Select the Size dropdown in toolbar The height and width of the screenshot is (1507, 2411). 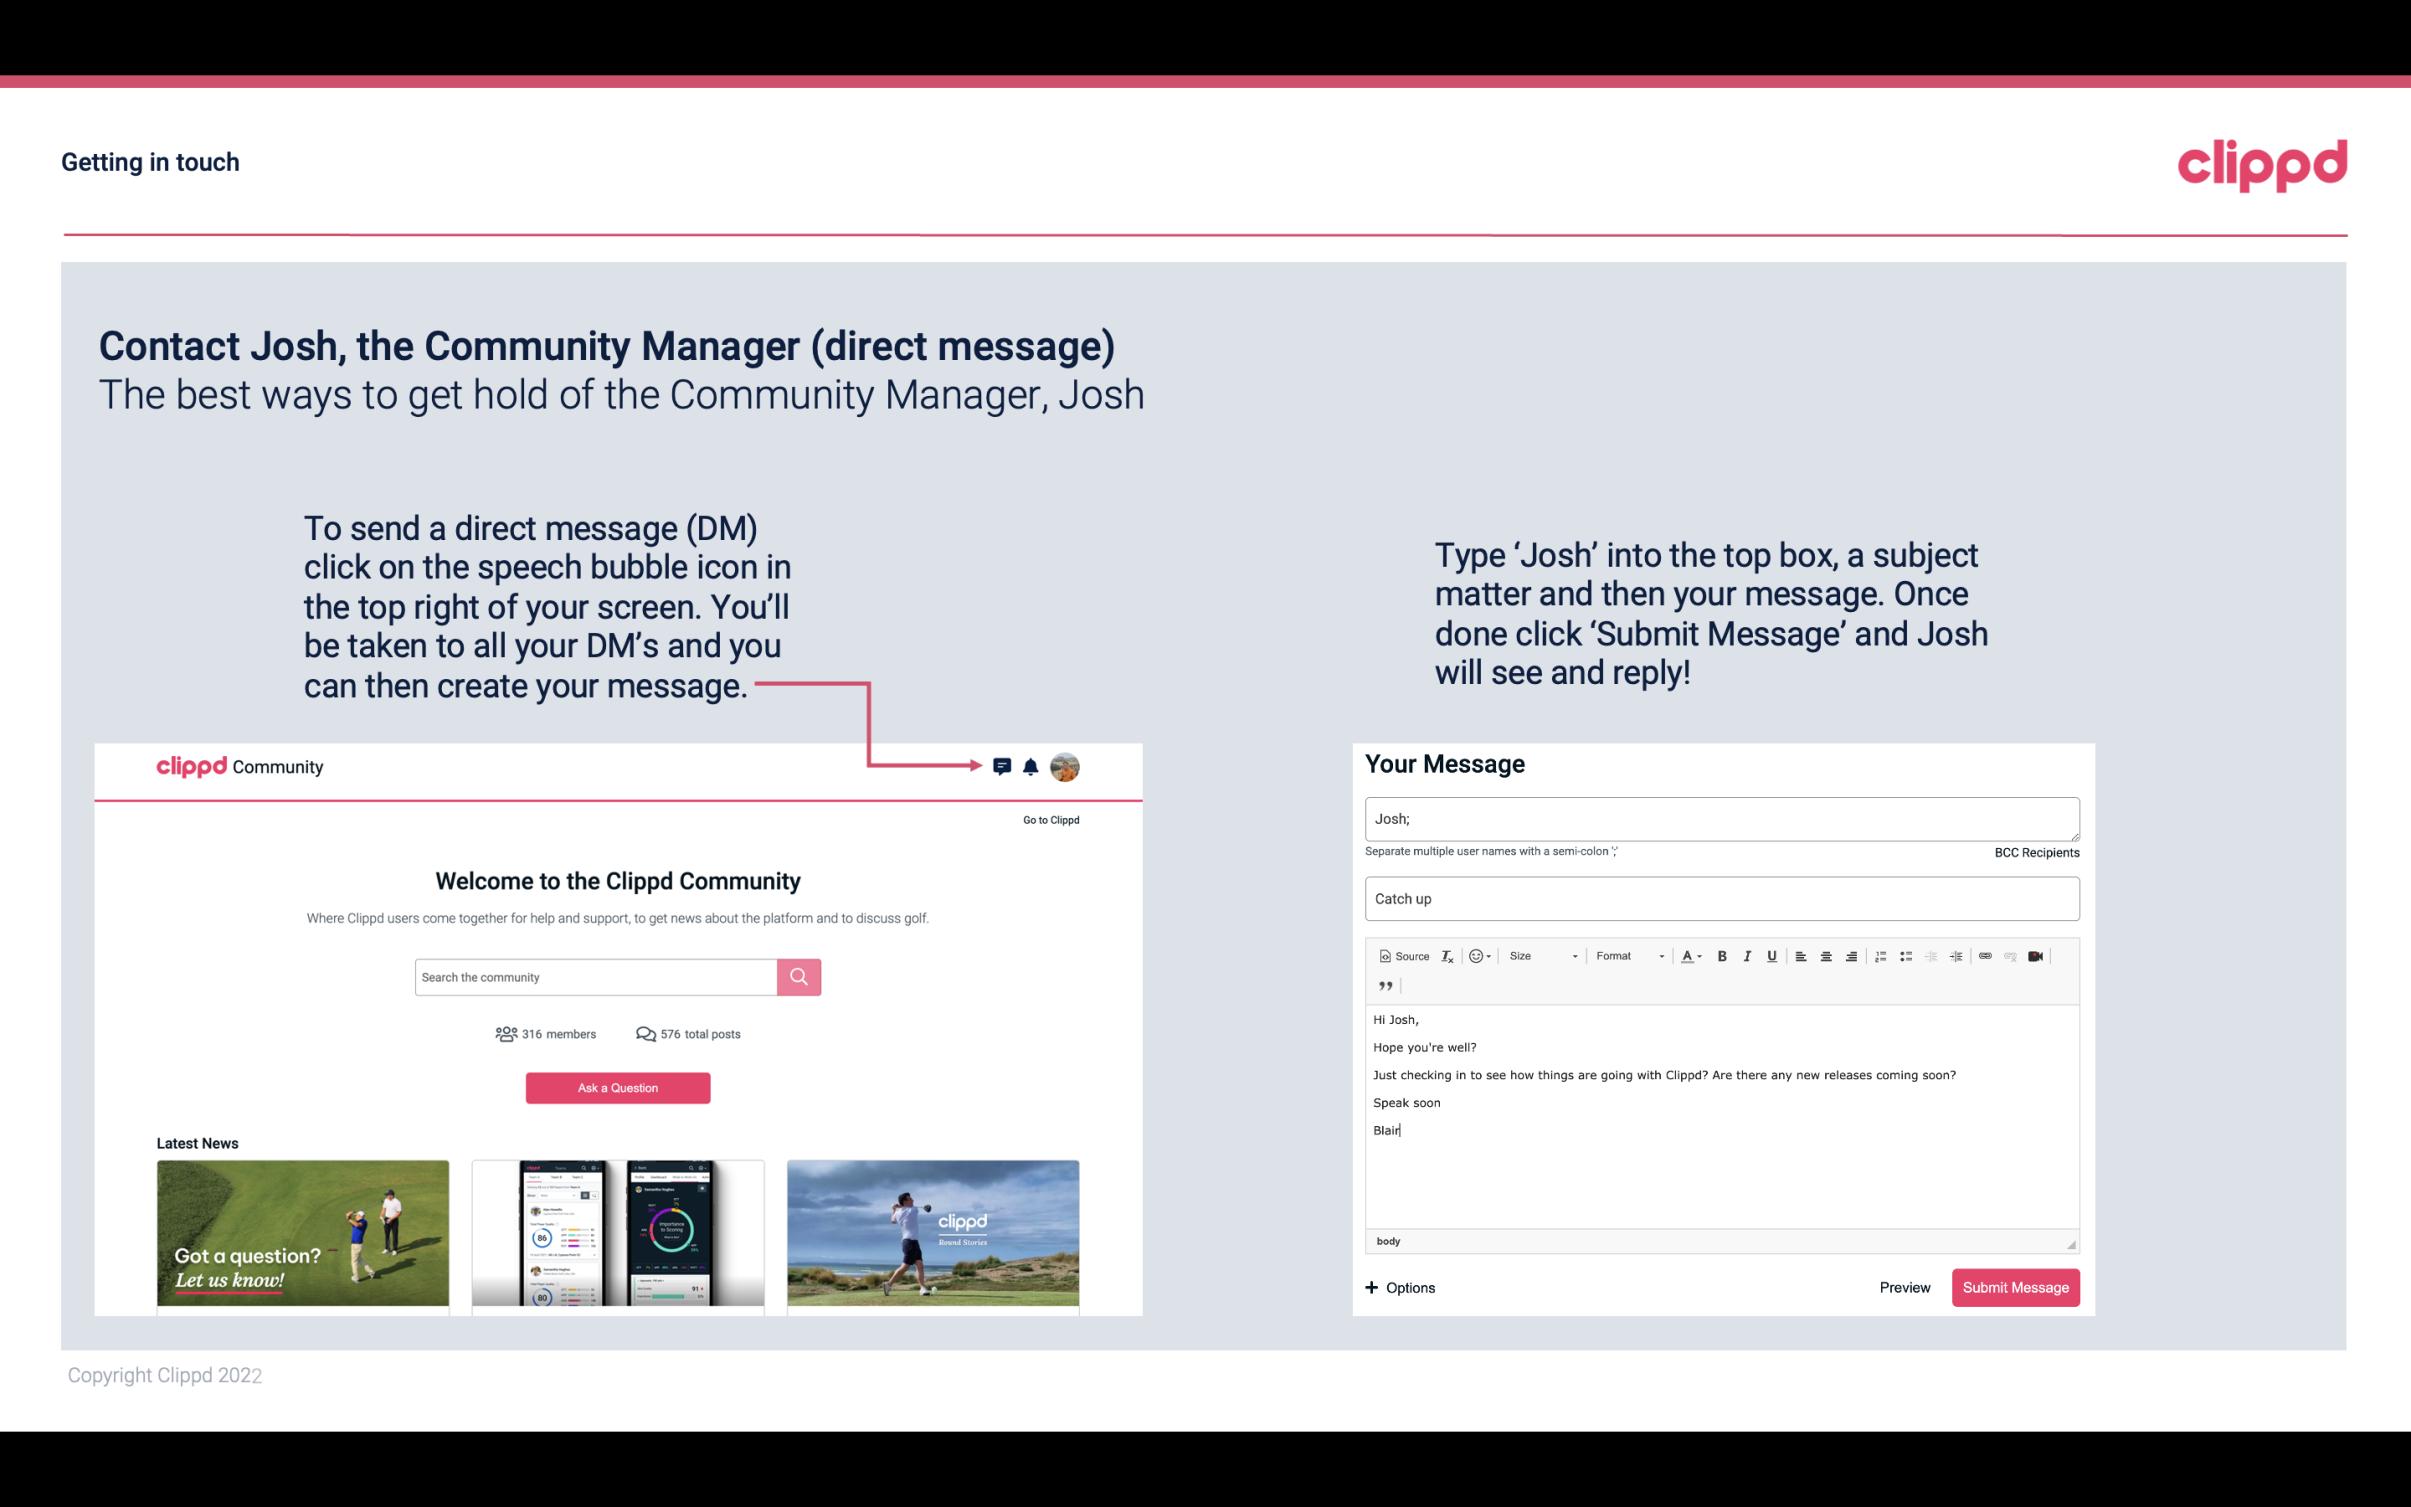1538,957
